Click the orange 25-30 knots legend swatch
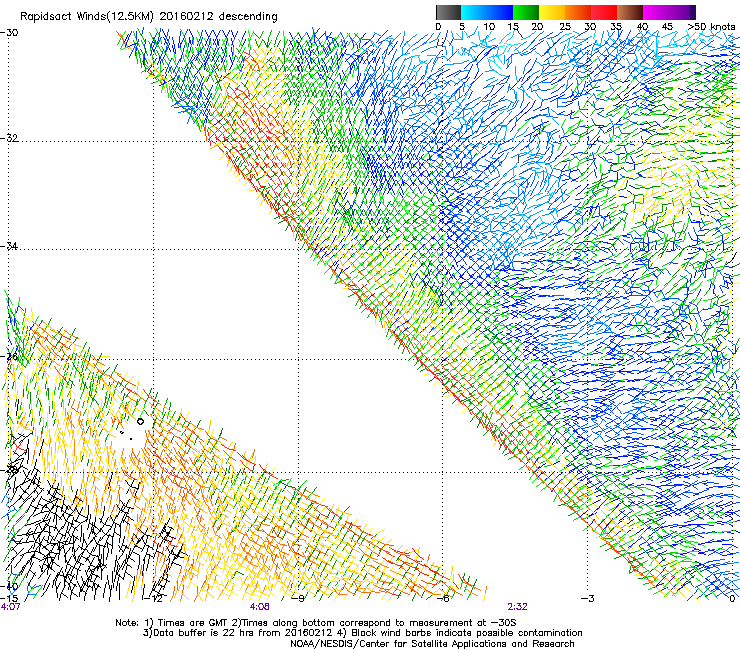The height and width of the screenshot is (650, 740). click(x=578, y=12)
